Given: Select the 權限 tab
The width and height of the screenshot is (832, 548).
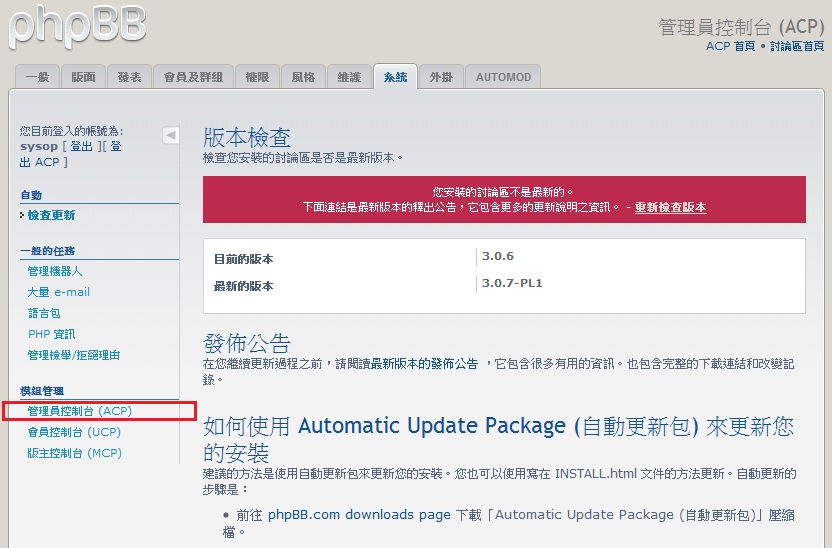Looking at the screenshot, I should (257, 77).
